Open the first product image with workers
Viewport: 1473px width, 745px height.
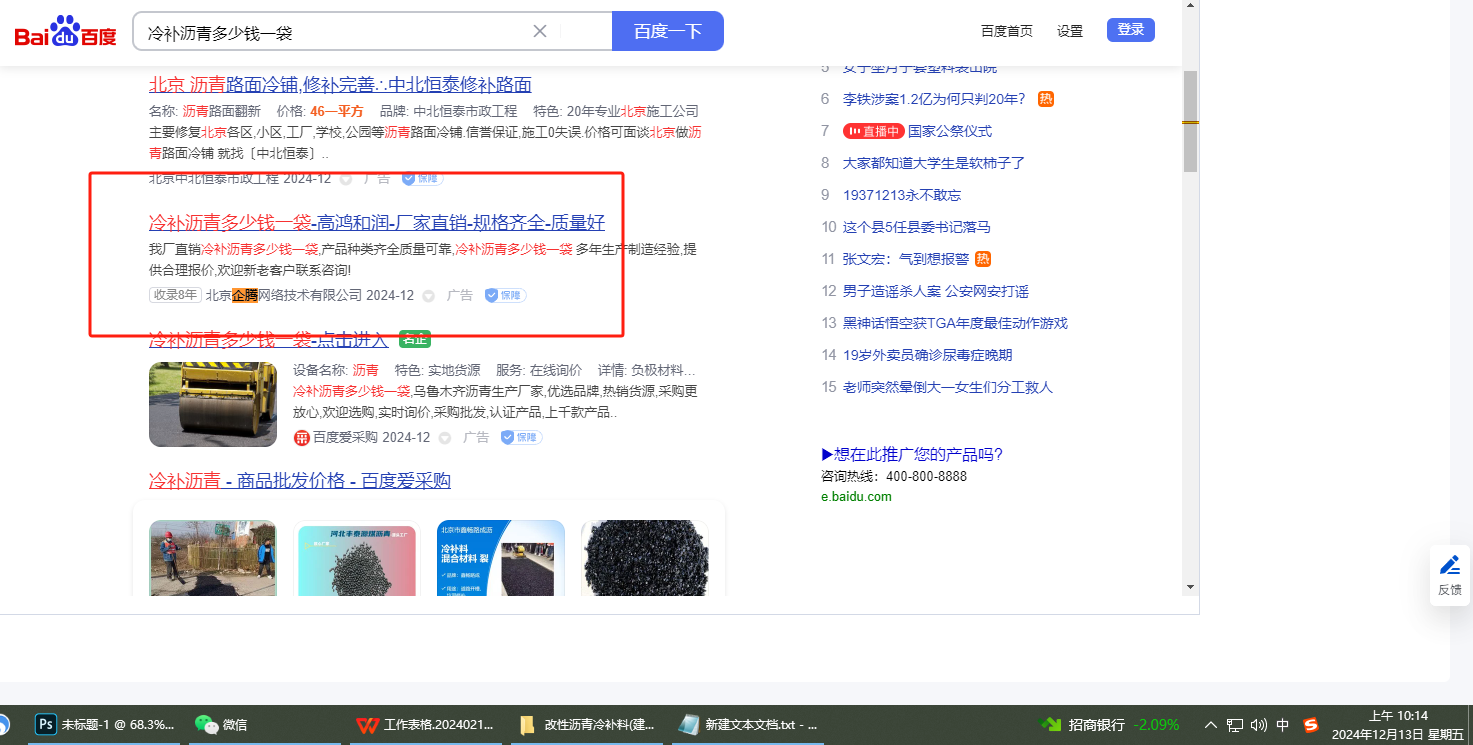click(x=213, y=558)
